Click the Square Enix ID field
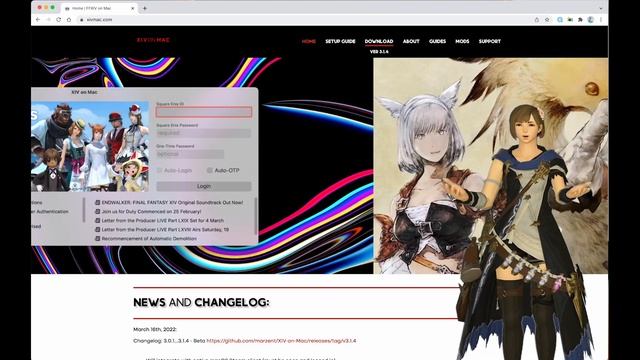The width and height of the screenshot is (640, 360). pyautogui.click(x=204, y=112)
